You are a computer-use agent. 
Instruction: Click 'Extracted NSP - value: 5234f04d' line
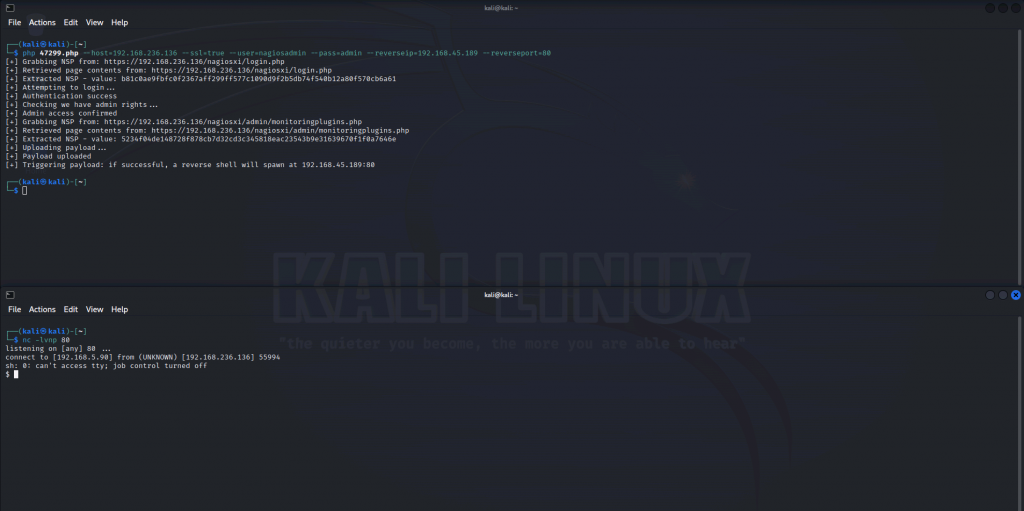tap(200, 139)
